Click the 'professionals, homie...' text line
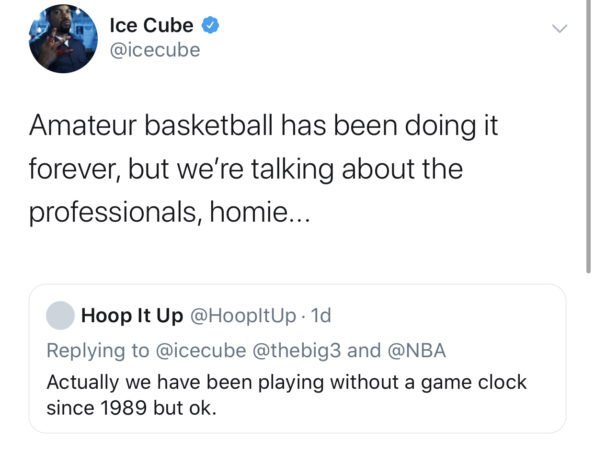 169,212
